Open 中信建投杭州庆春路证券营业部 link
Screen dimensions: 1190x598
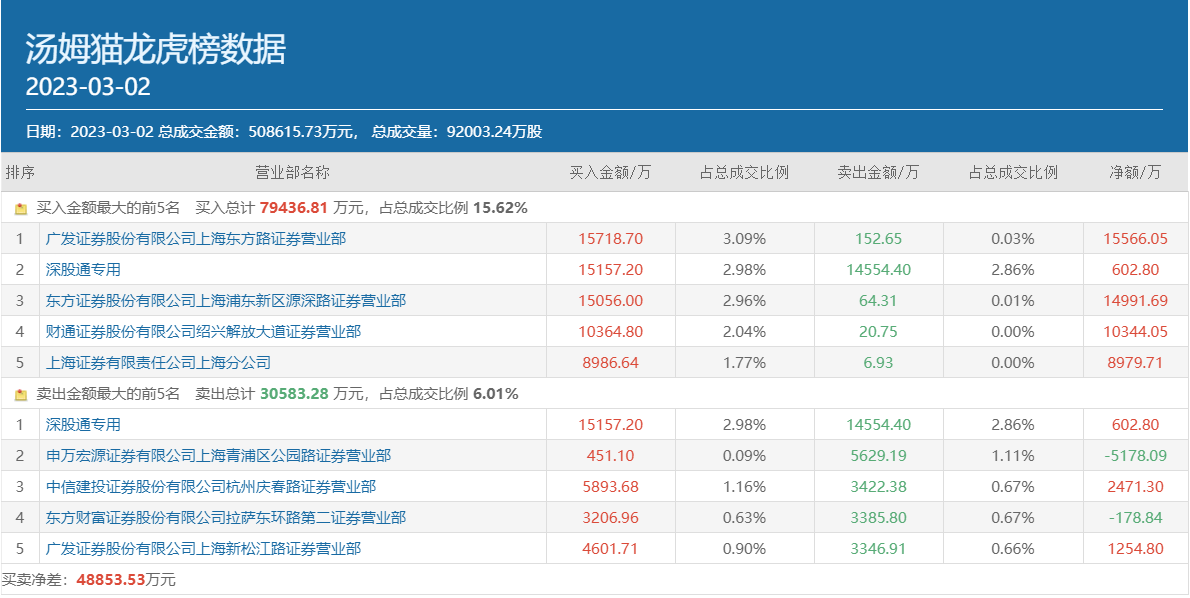pyautogui.click(x=211, y=487)
